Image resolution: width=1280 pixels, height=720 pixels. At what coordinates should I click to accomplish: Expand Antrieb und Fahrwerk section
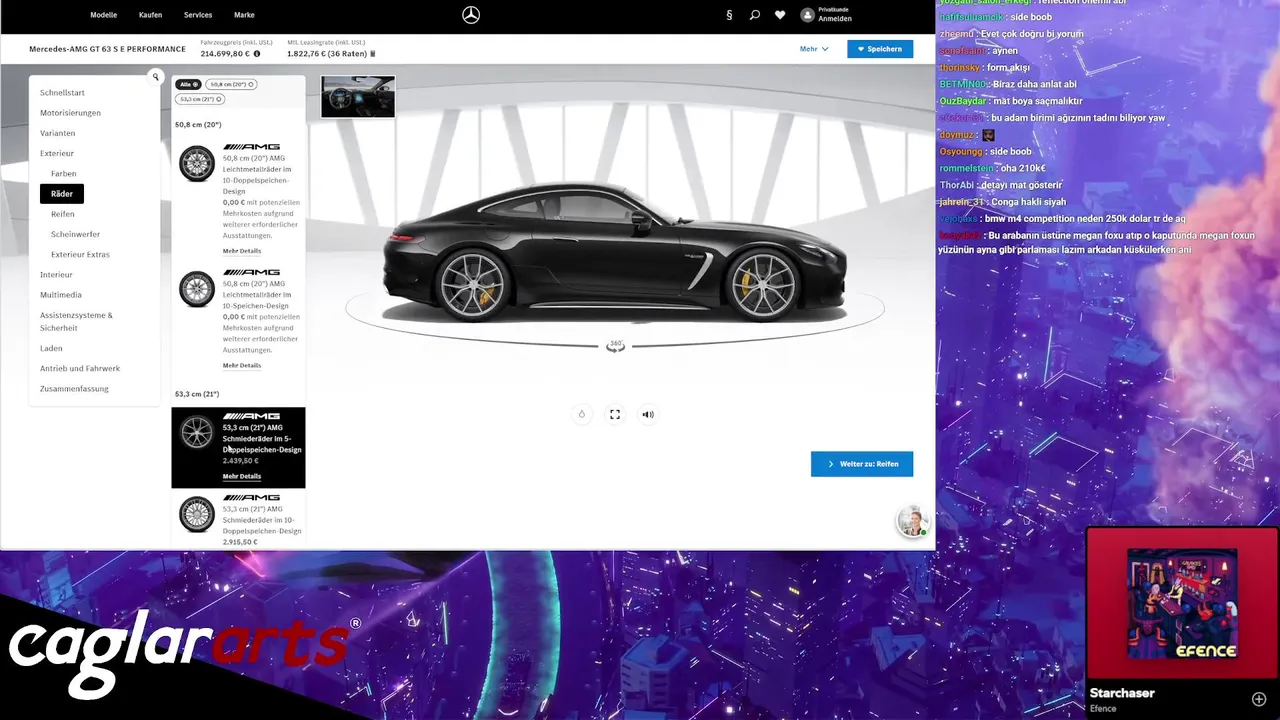click(x=80, y=368)
